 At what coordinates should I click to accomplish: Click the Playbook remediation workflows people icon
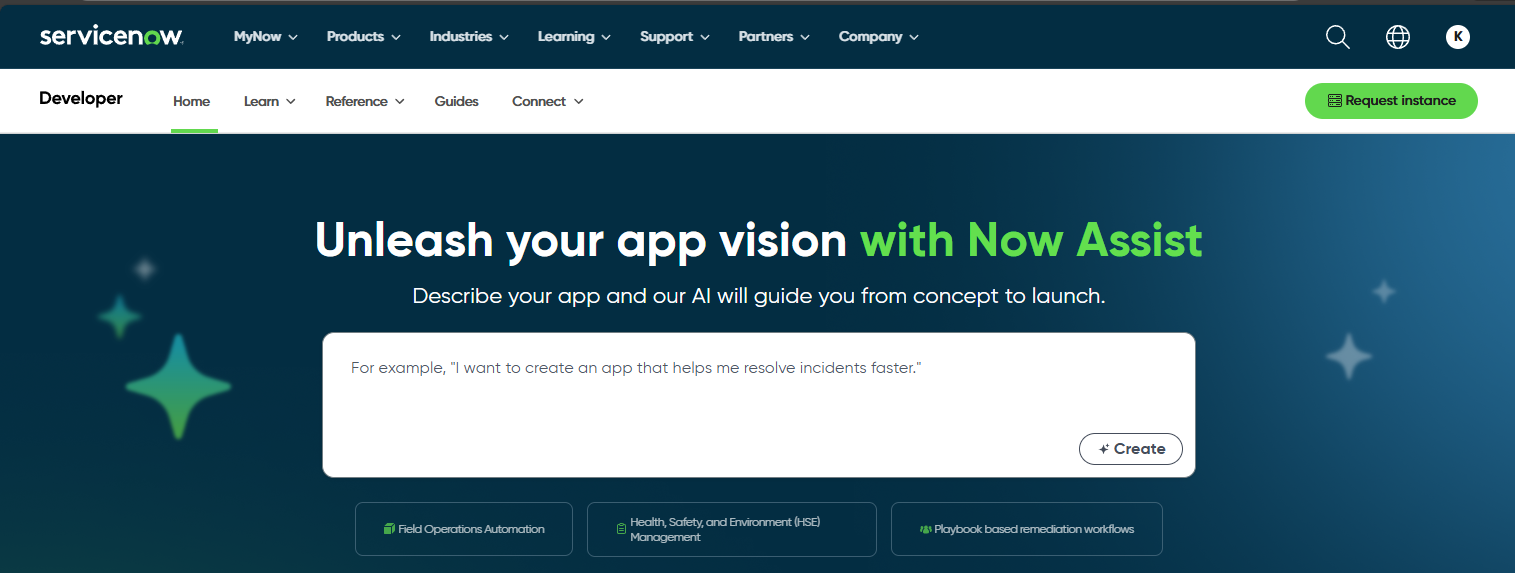925,529
